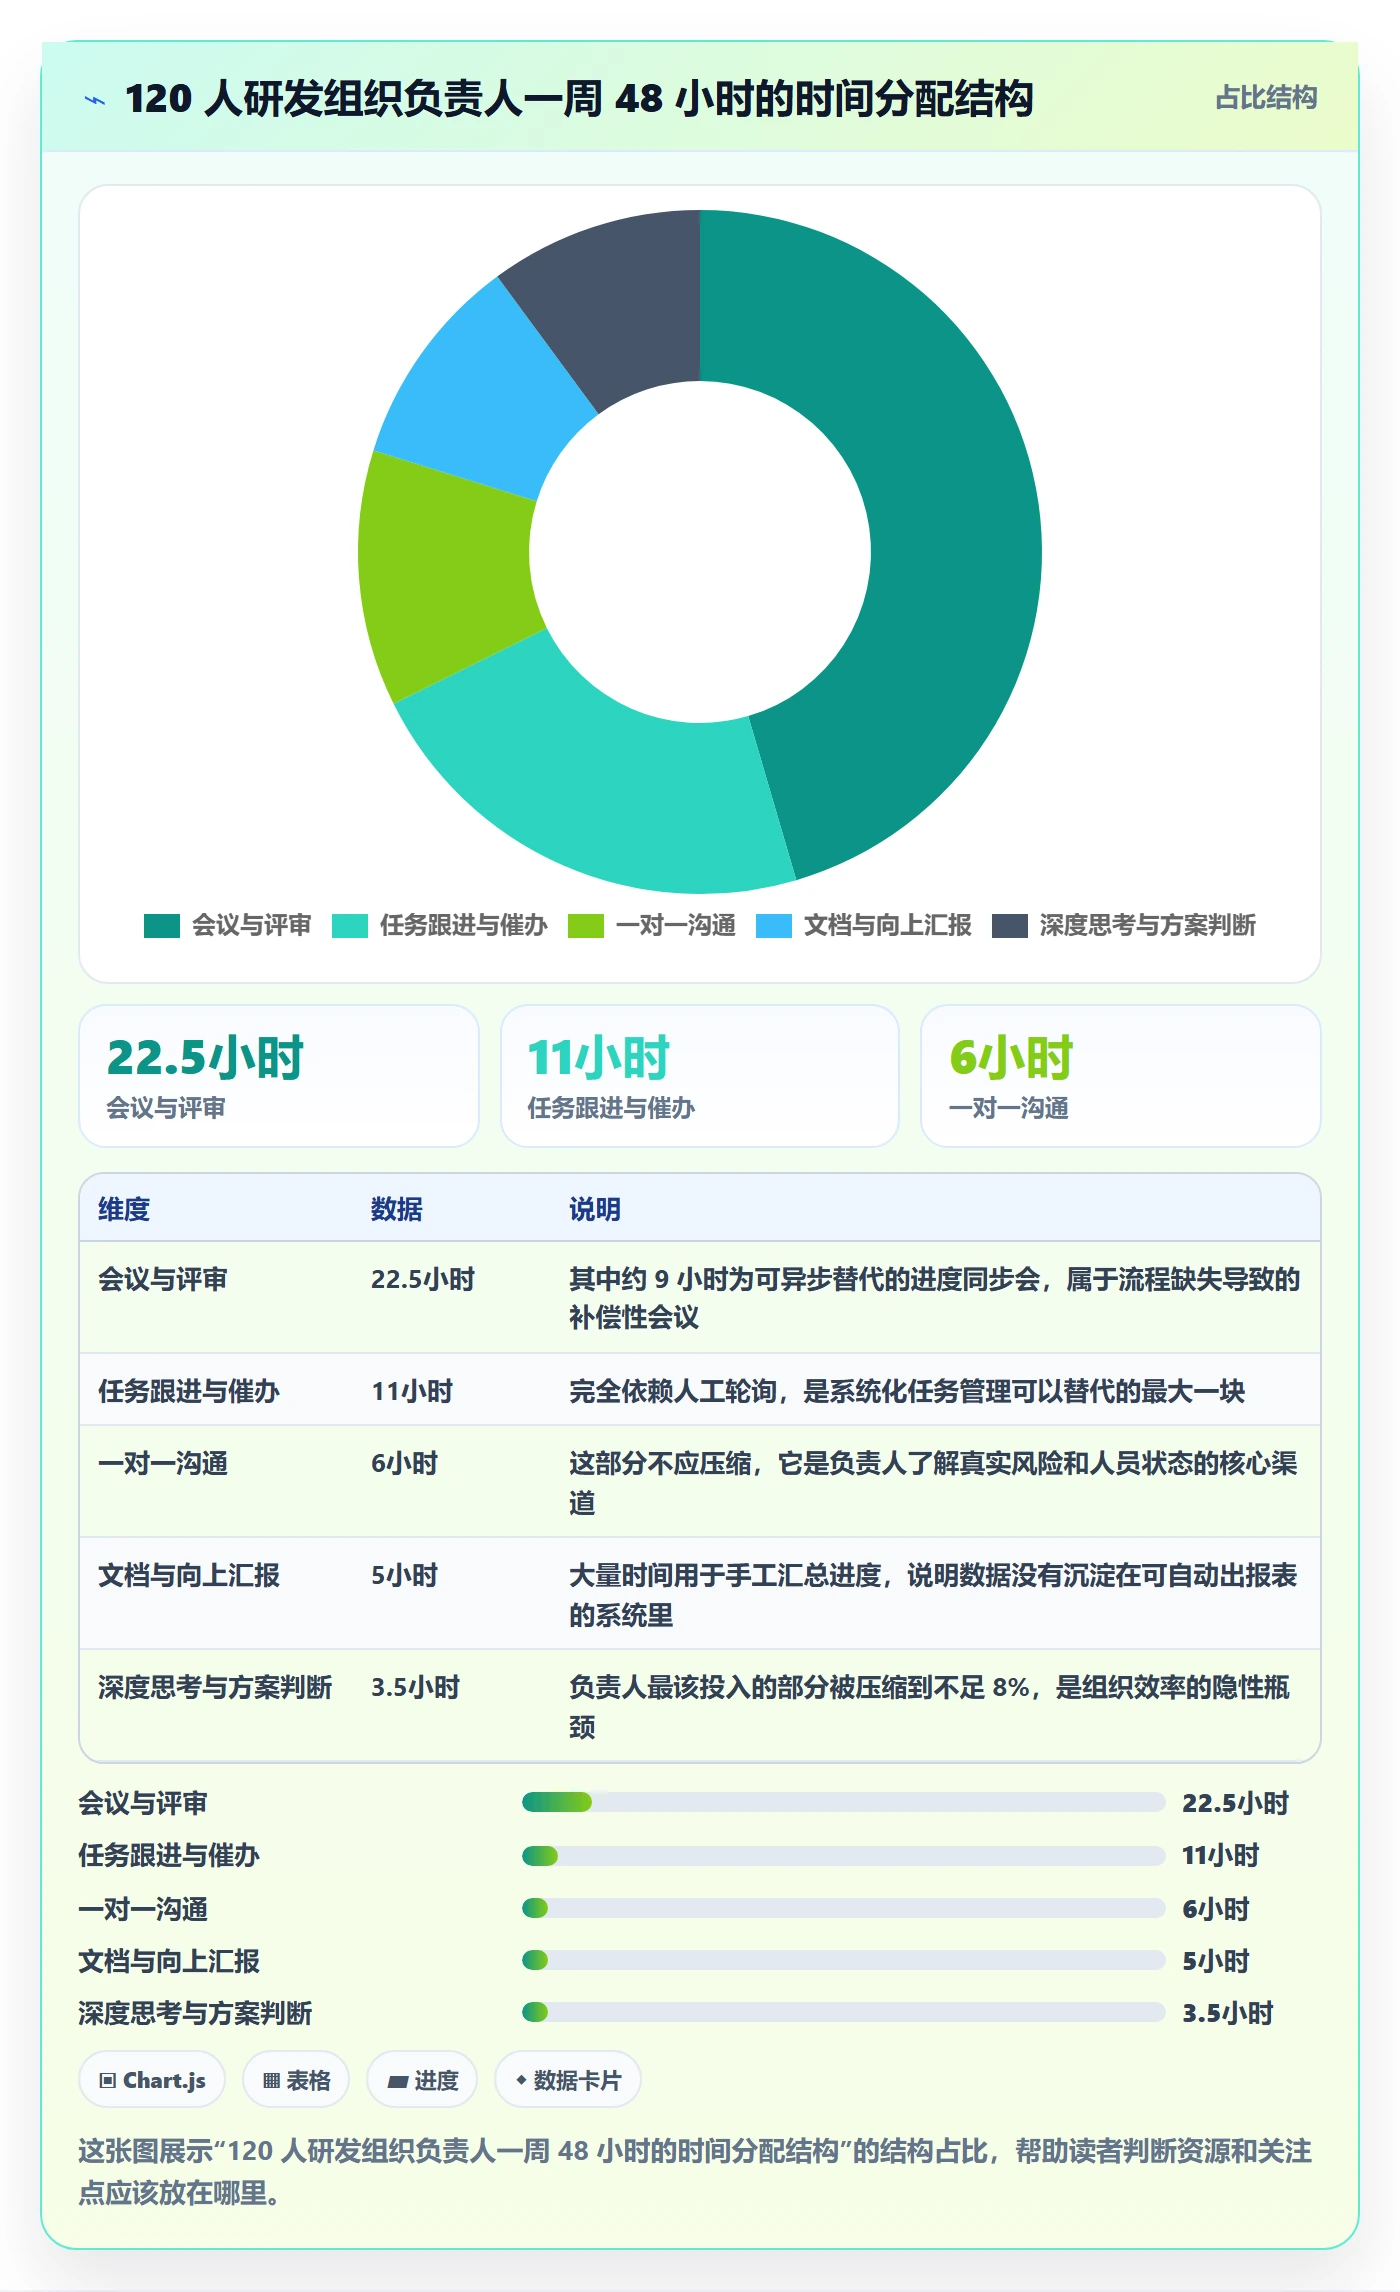Image resolution: width=1400 pixels, height=2292 pixels.
Task: Click the 数据 column header
Action: [397, 1209]
